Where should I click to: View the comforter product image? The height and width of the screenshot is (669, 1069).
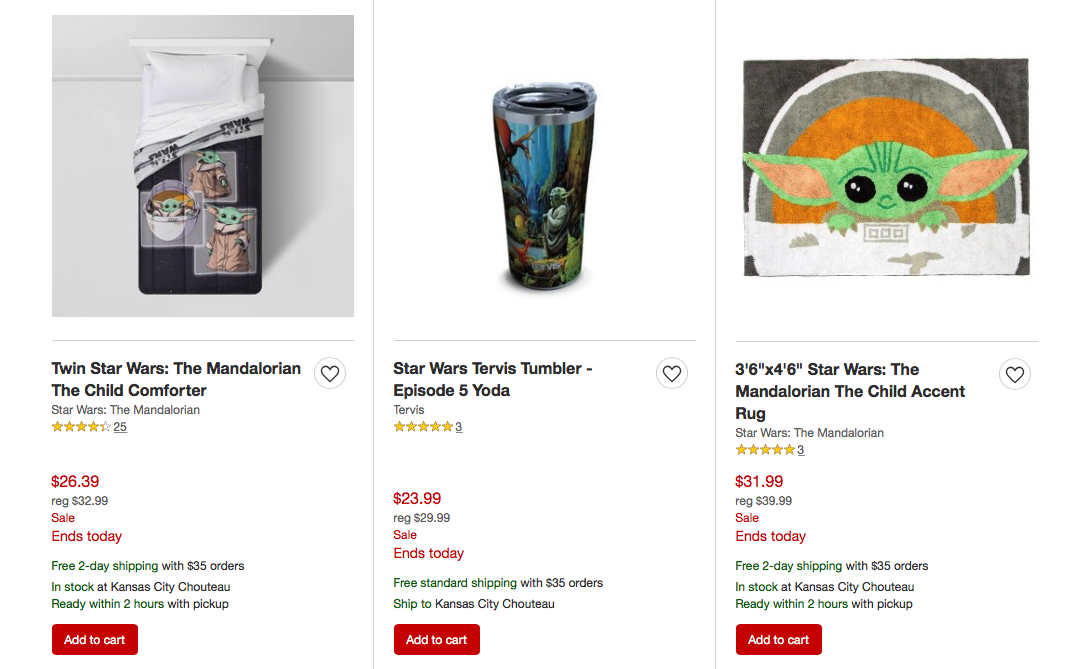203,166
